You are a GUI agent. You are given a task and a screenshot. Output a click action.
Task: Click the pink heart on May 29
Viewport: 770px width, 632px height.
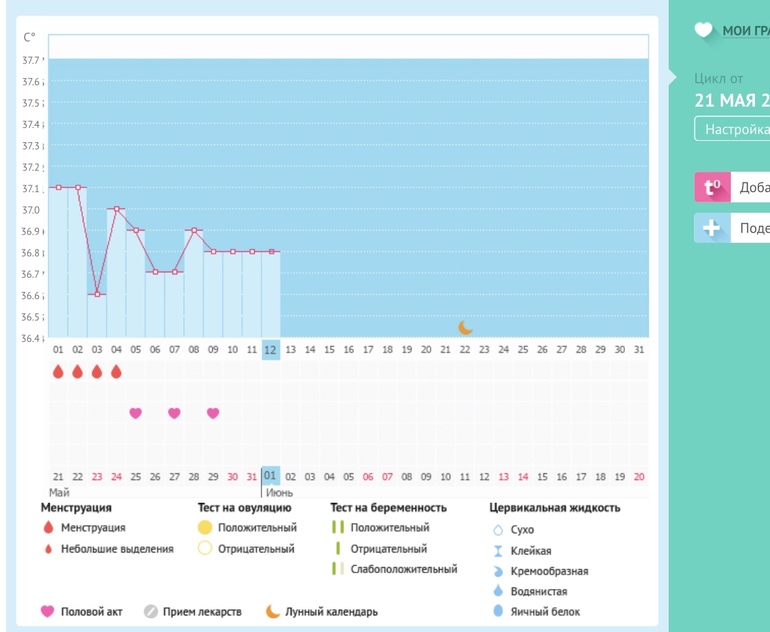(x=213, y=413)
